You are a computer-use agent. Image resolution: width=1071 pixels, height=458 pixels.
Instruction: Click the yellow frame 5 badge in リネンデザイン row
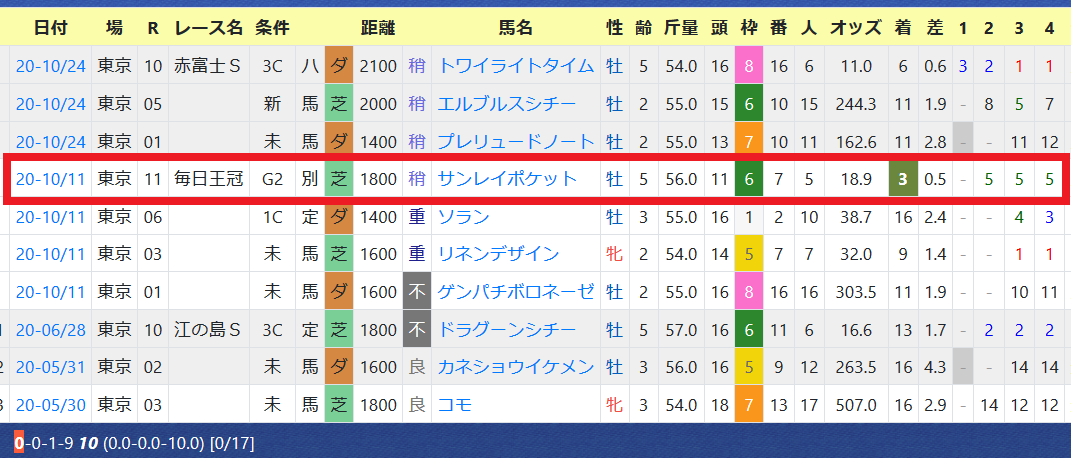point(749,255)
